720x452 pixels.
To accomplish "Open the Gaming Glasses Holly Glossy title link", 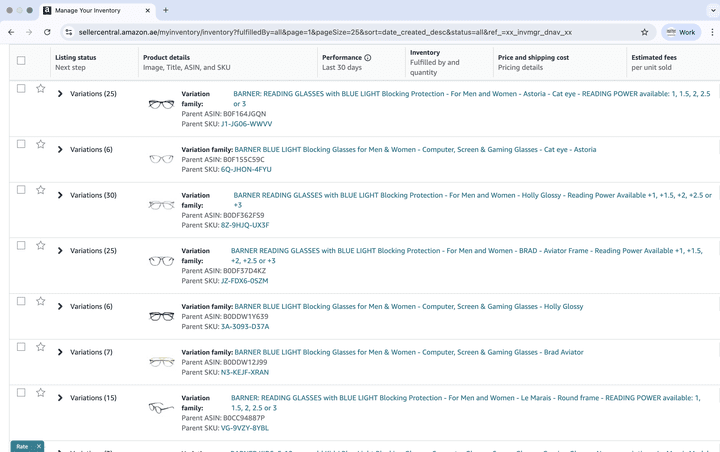I will point(409,306).
